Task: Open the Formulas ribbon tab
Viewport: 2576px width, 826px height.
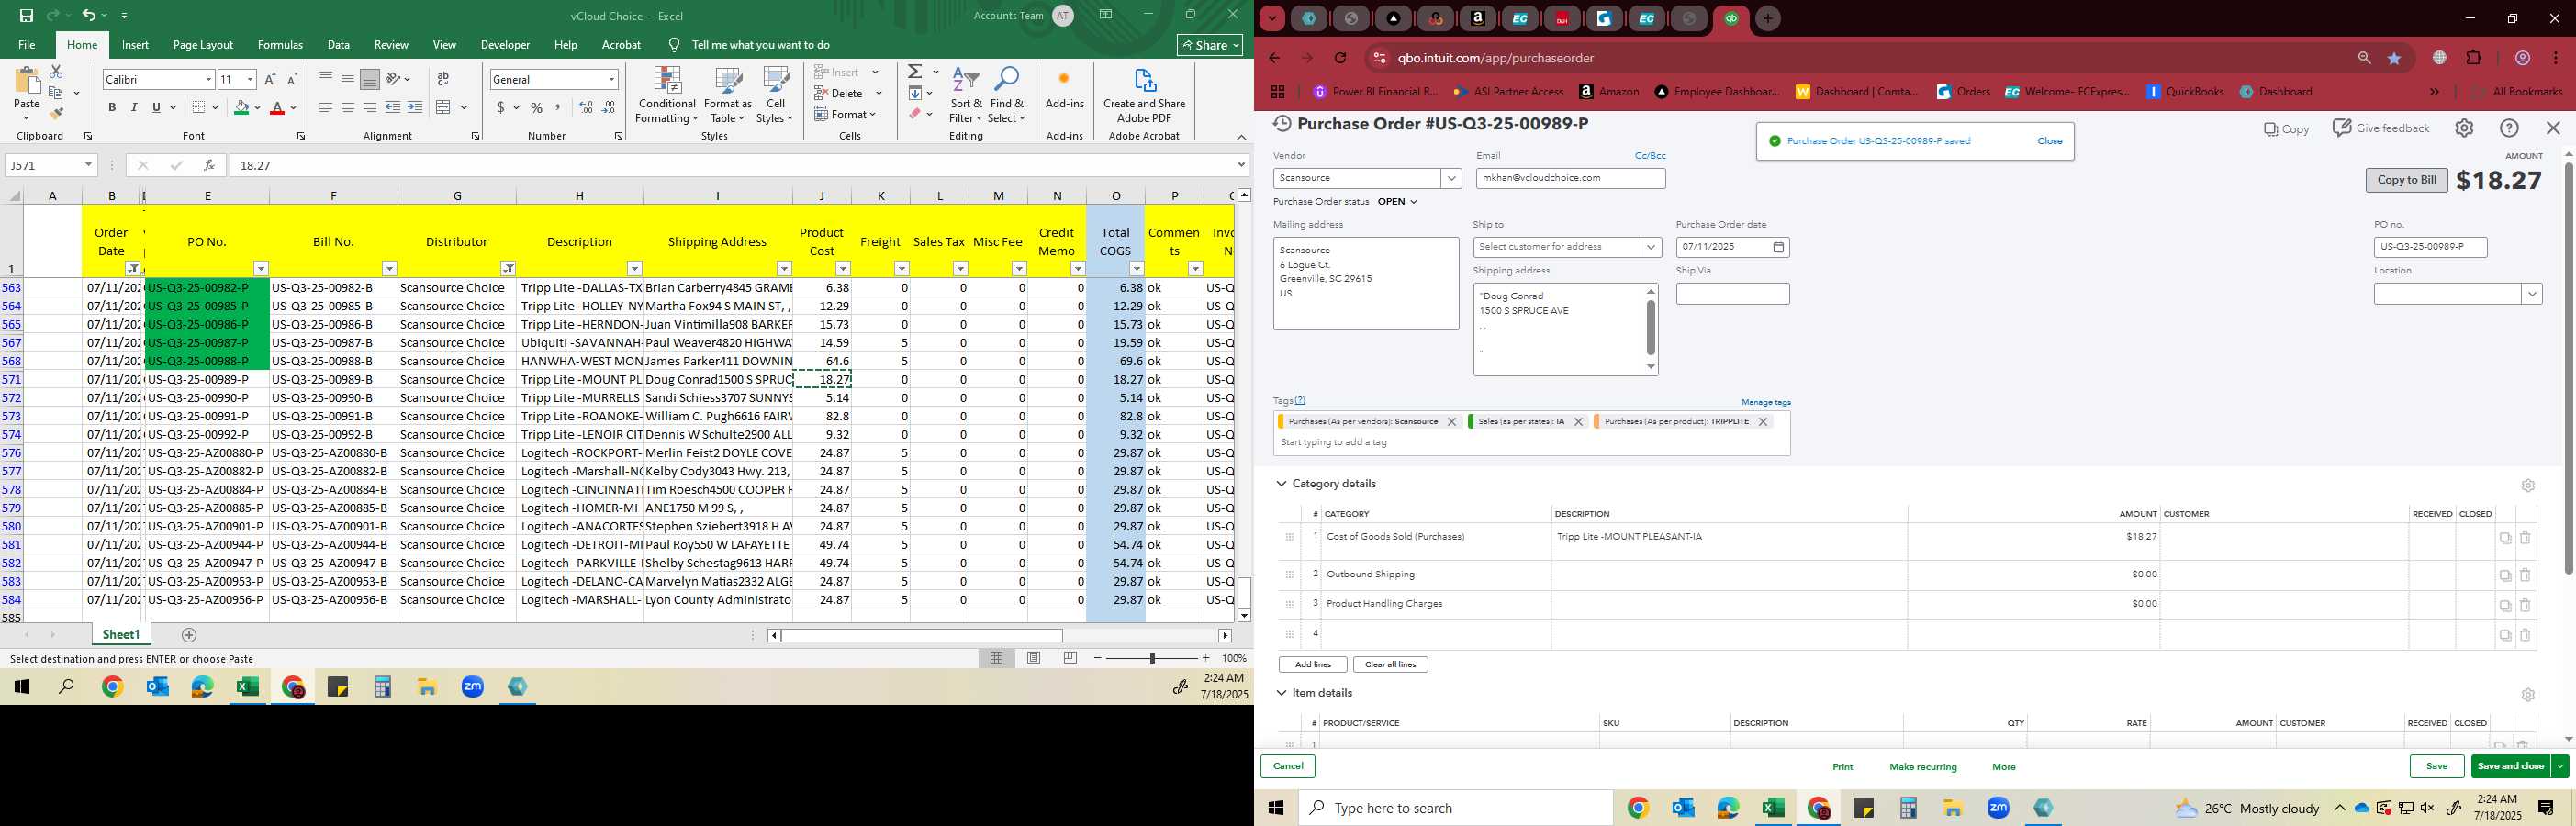Action: pos(280,45)
